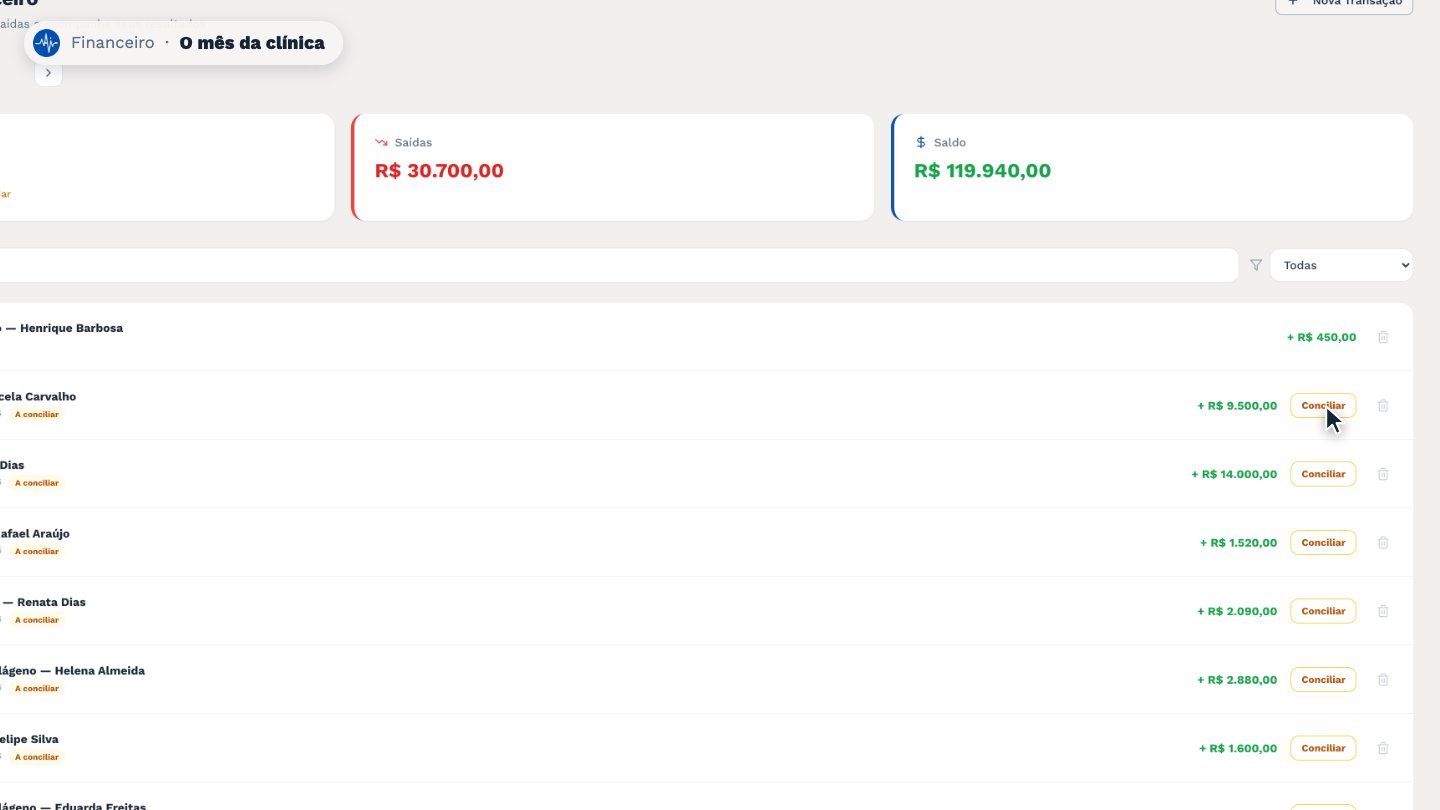
Task: Click the 'O mês da clínica' title
Action: tap(252, 43)
